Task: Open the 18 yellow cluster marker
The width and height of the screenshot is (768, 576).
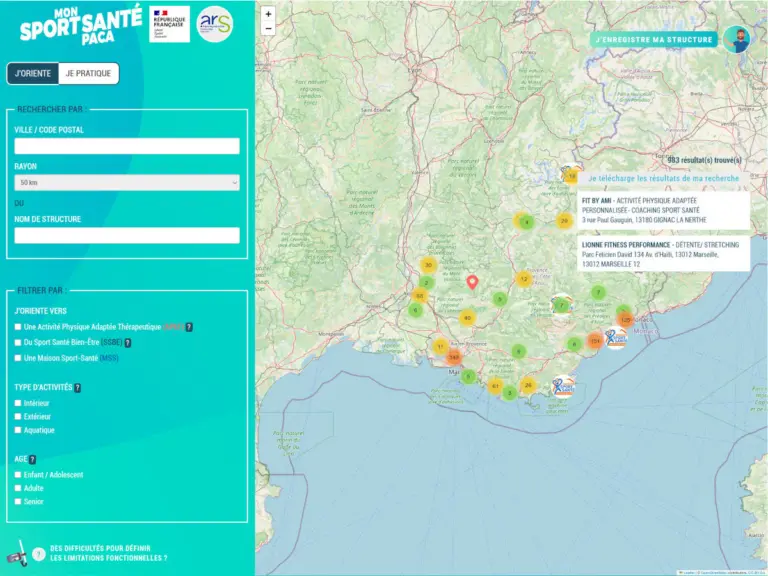Action: pos(572,176)
